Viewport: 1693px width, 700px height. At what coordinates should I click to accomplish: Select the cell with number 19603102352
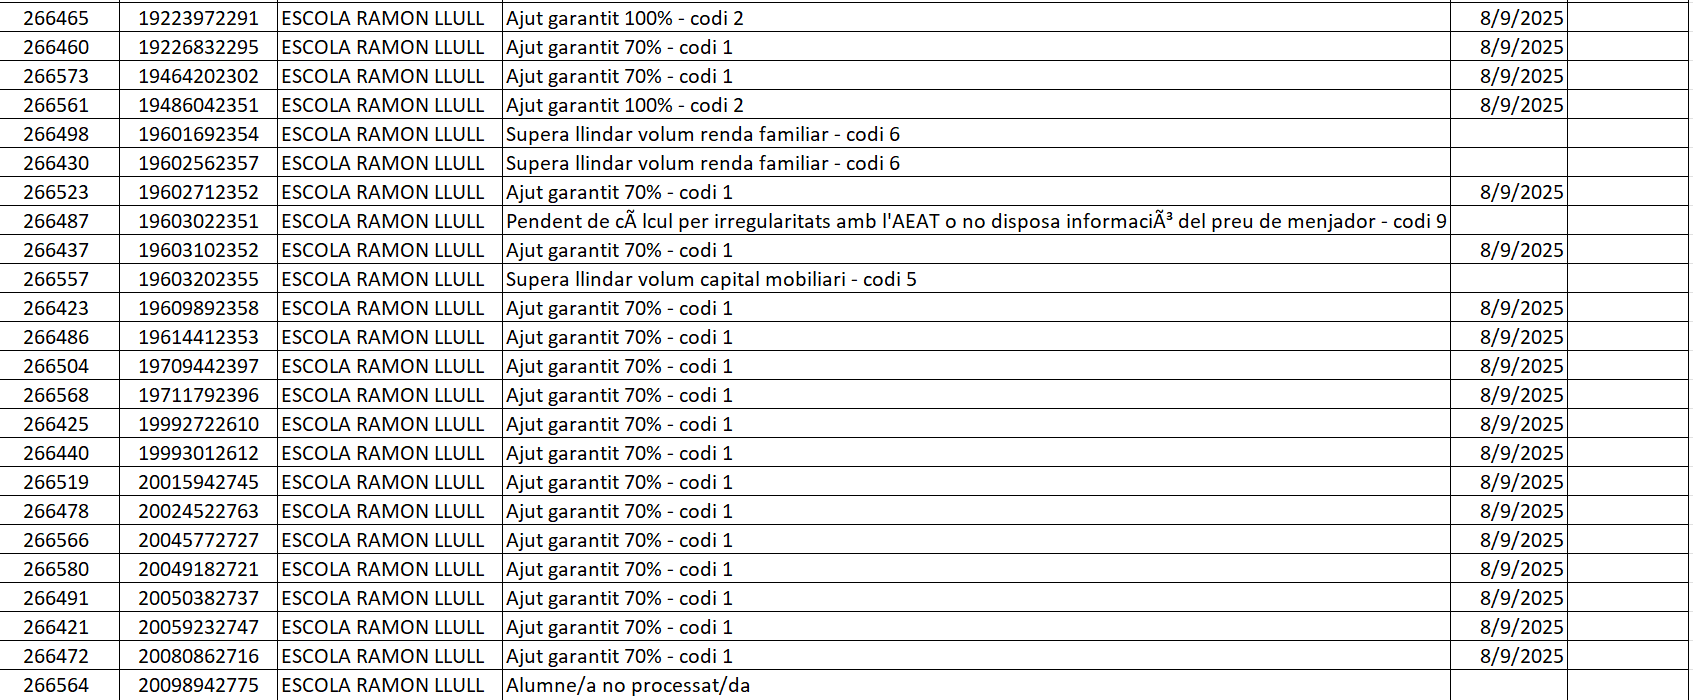198,250
